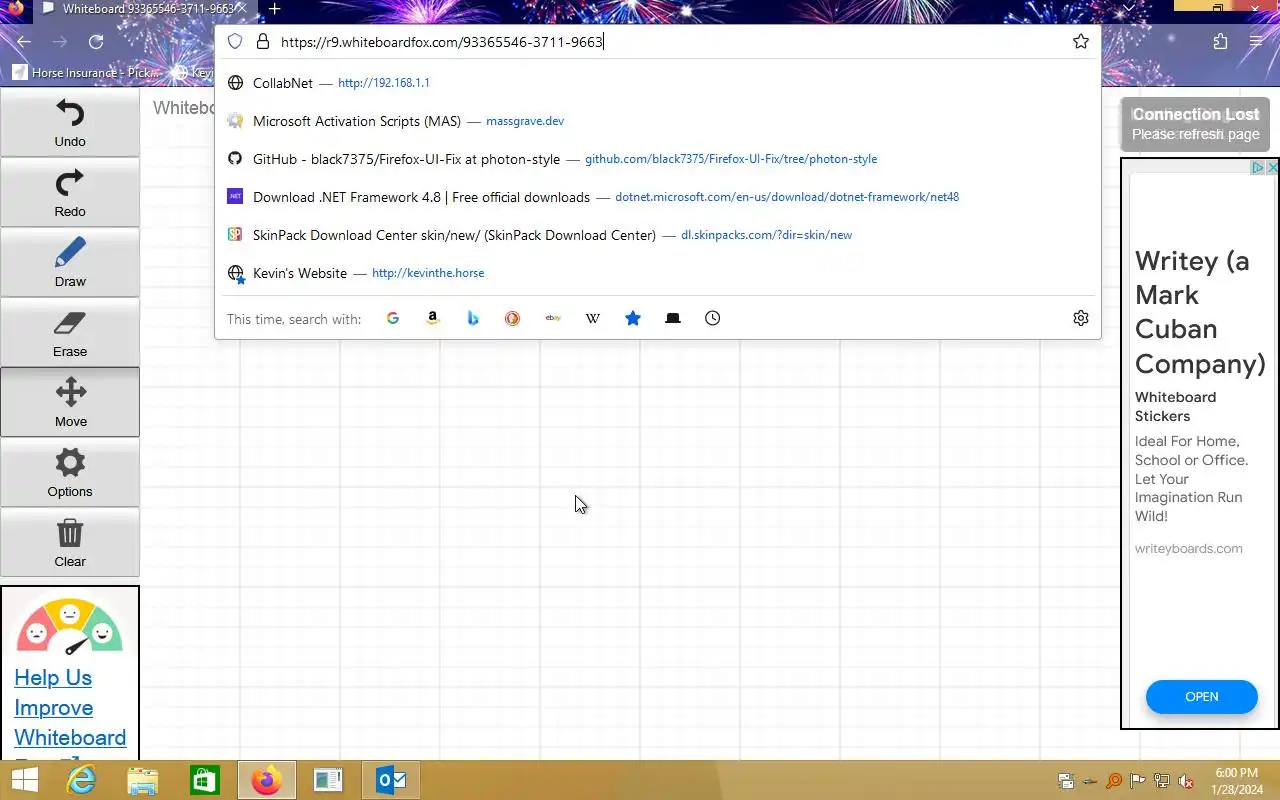
Task: Open Firefox hamburger menu
Action: pos(1256,42)
